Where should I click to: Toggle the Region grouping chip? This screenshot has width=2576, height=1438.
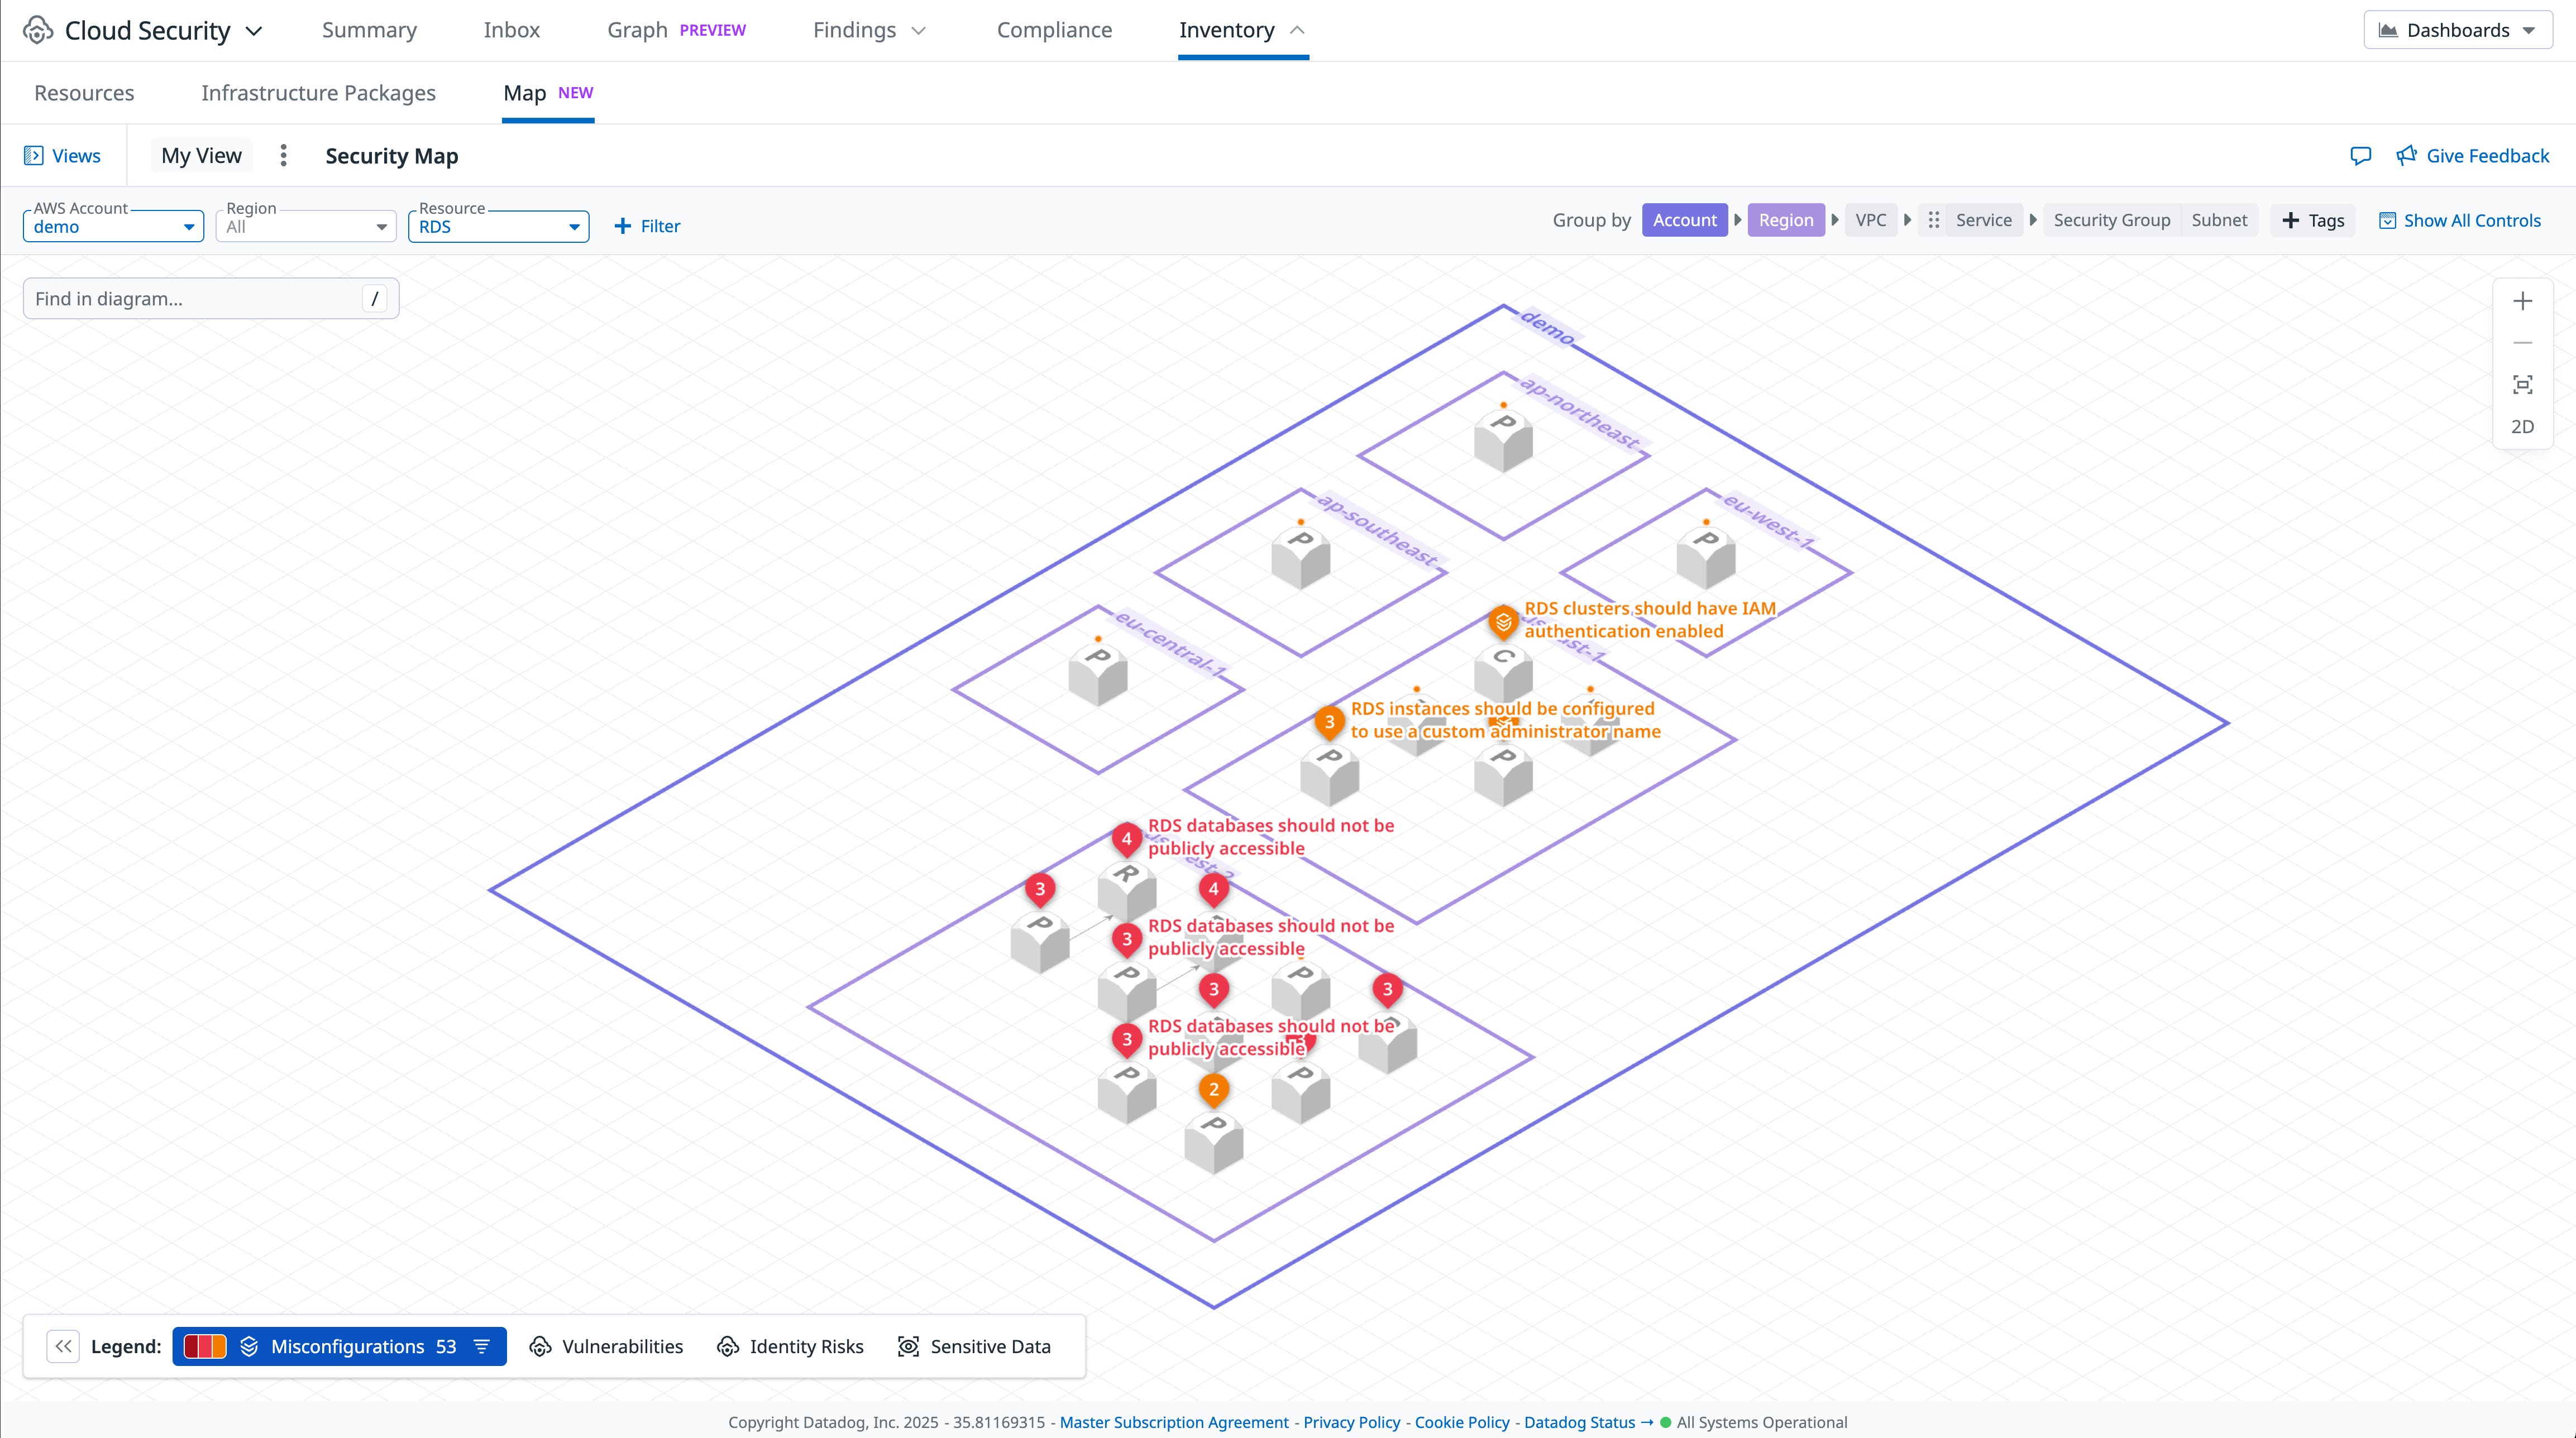[x=1786, y=219]
